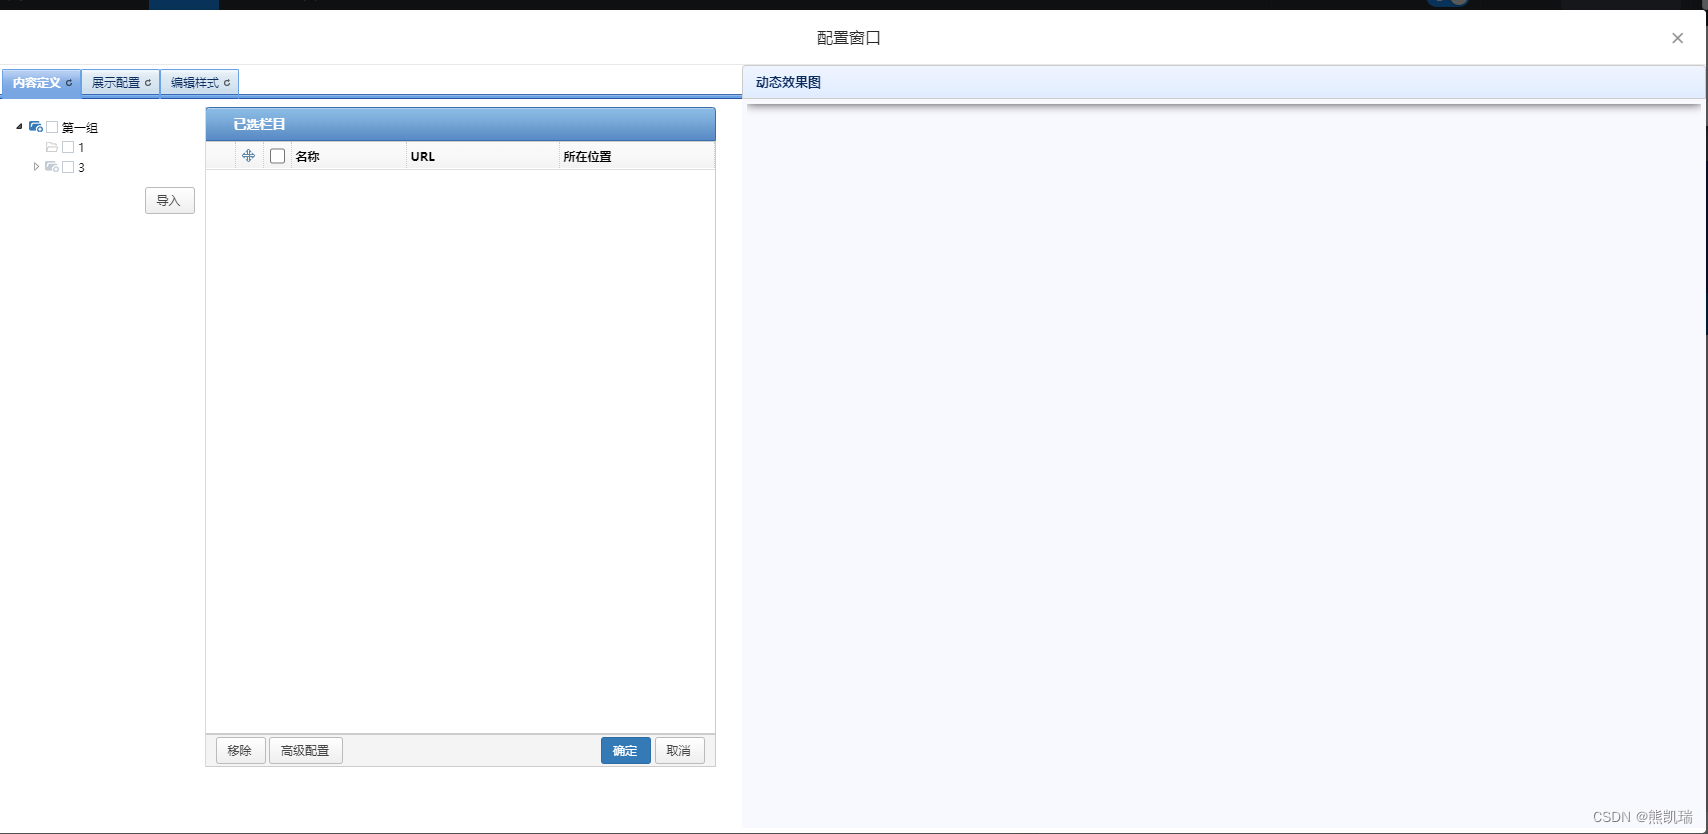Click the move arrows icon in table header
The height and width of the screenshot is (834, 1708).
pos(248,156)
